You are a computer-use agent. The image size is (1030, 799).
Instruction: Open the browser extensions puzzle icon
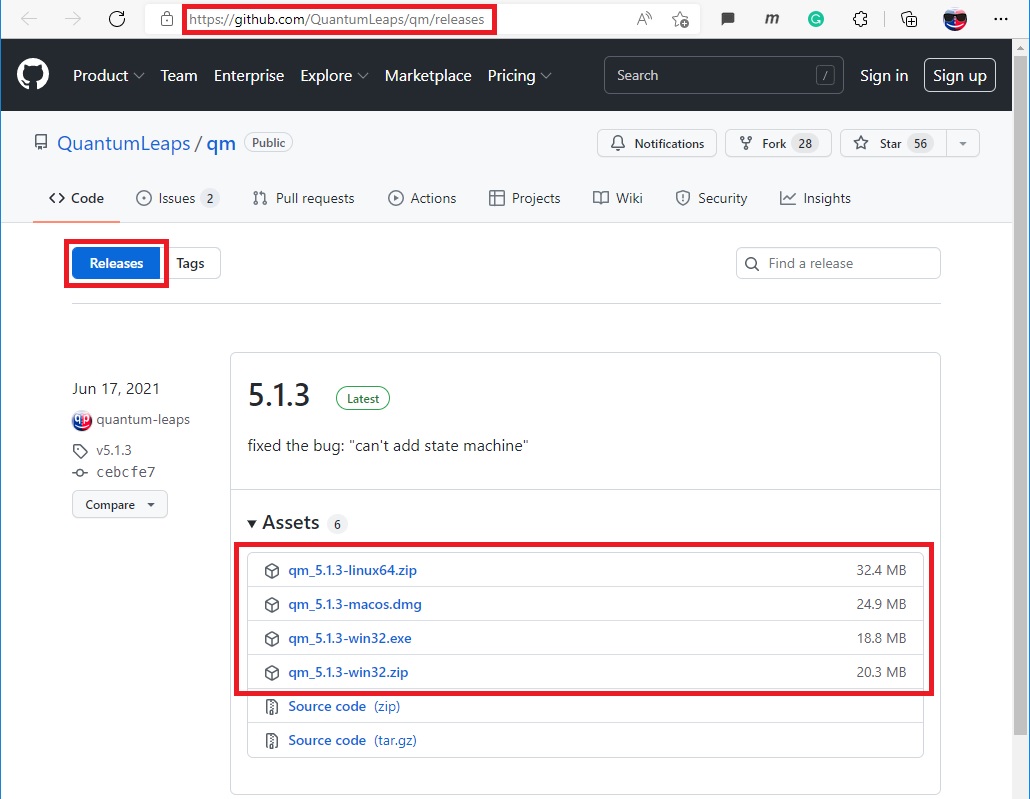click(x=860, y=19)
